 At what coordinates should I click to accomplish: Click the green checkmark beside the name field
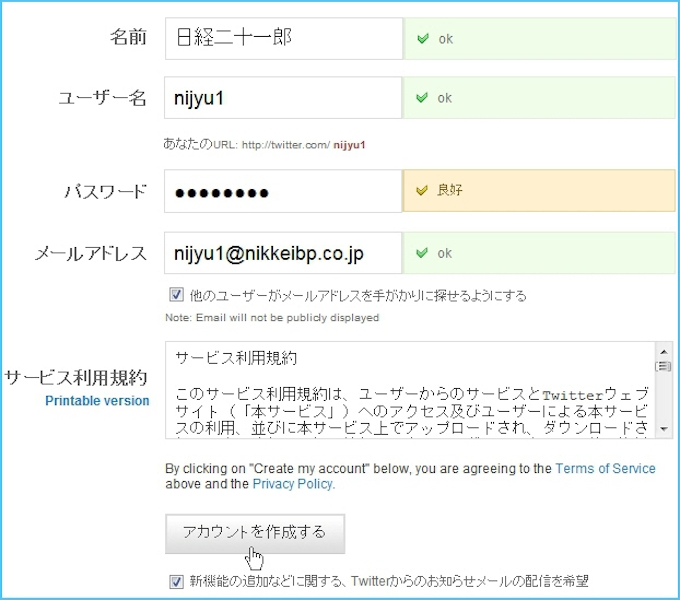(x=423, y=39)
